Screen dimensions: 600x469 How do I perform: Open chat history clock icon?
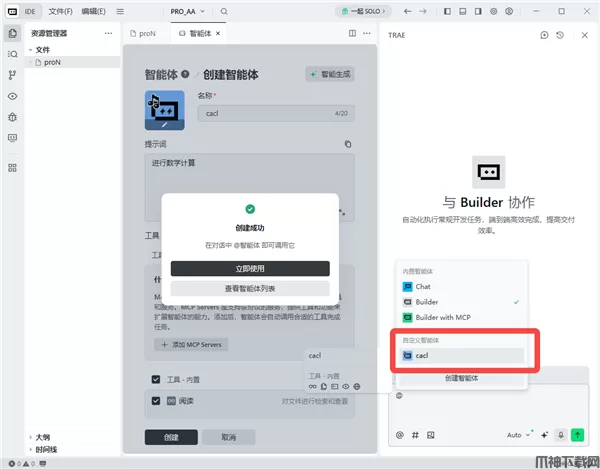tap(560, 35)
